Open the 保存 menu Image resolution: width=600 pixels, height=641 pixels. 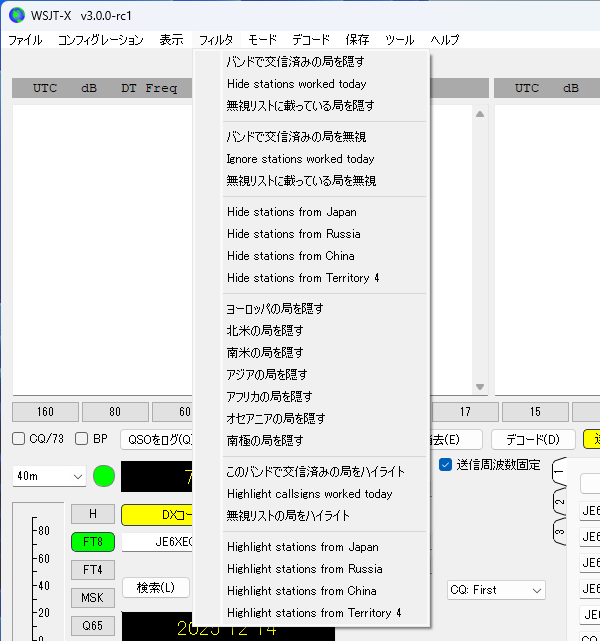(x=357, y=40)
